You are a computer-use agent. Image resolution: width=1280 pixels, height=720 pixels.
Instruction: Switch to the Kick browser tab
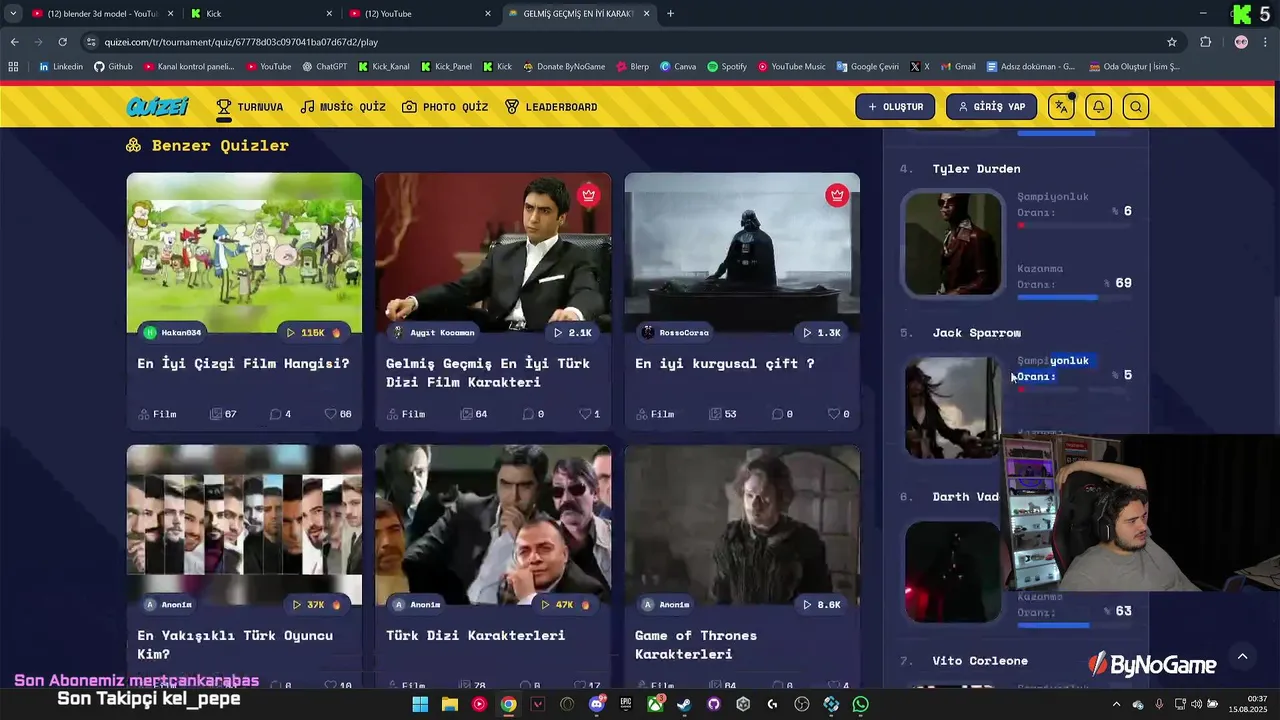tap(261, 13)
